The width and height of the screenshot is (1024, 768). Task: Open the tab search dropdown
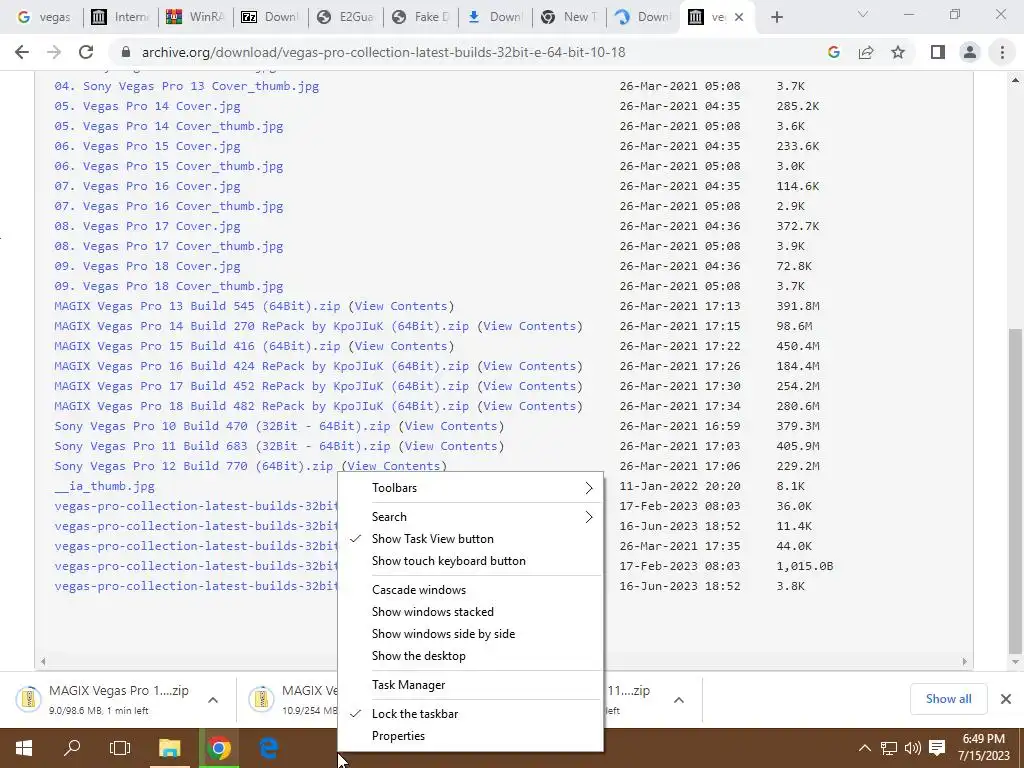coord(863,14)
